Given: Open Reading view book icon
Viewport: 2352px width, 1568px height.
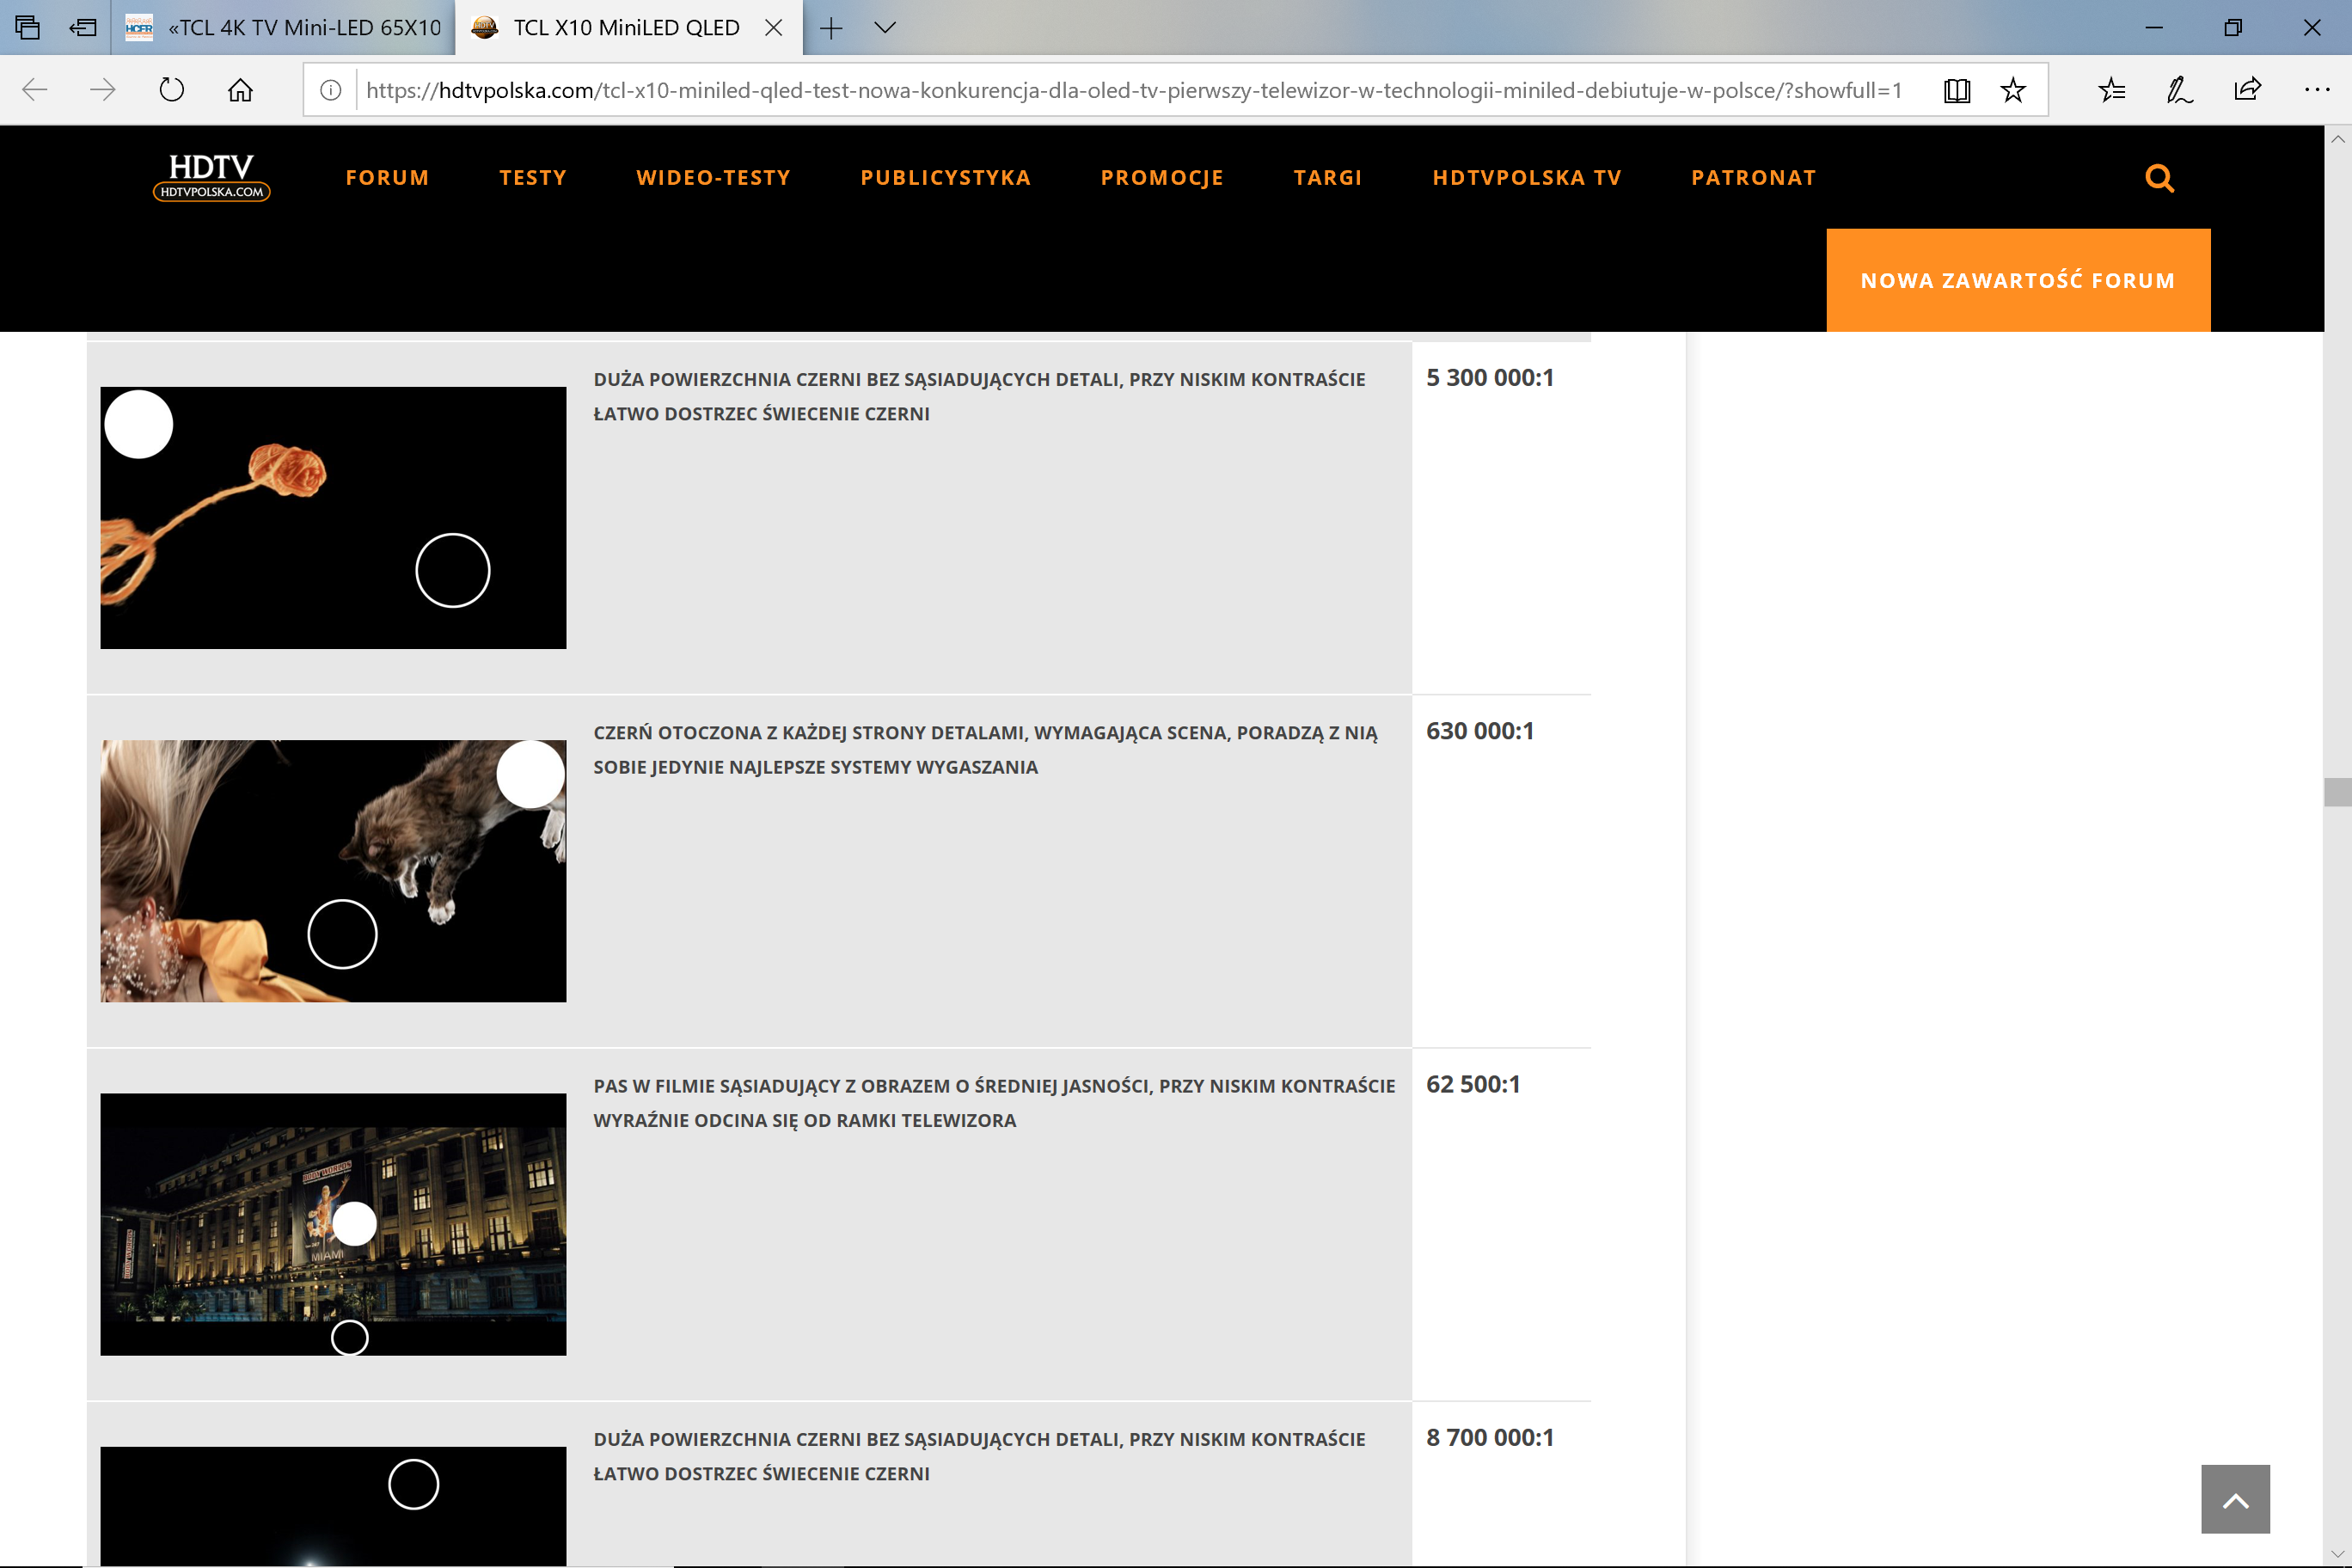Looking at the screenshot, I should [x=1956, y=91].
